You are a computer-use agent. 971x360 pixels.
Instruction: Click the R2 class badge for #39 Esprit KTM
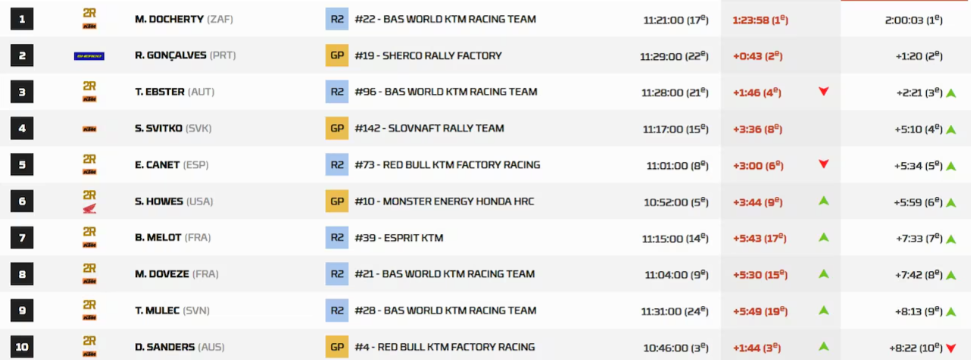pyautogui.click(x=337, y=238)
